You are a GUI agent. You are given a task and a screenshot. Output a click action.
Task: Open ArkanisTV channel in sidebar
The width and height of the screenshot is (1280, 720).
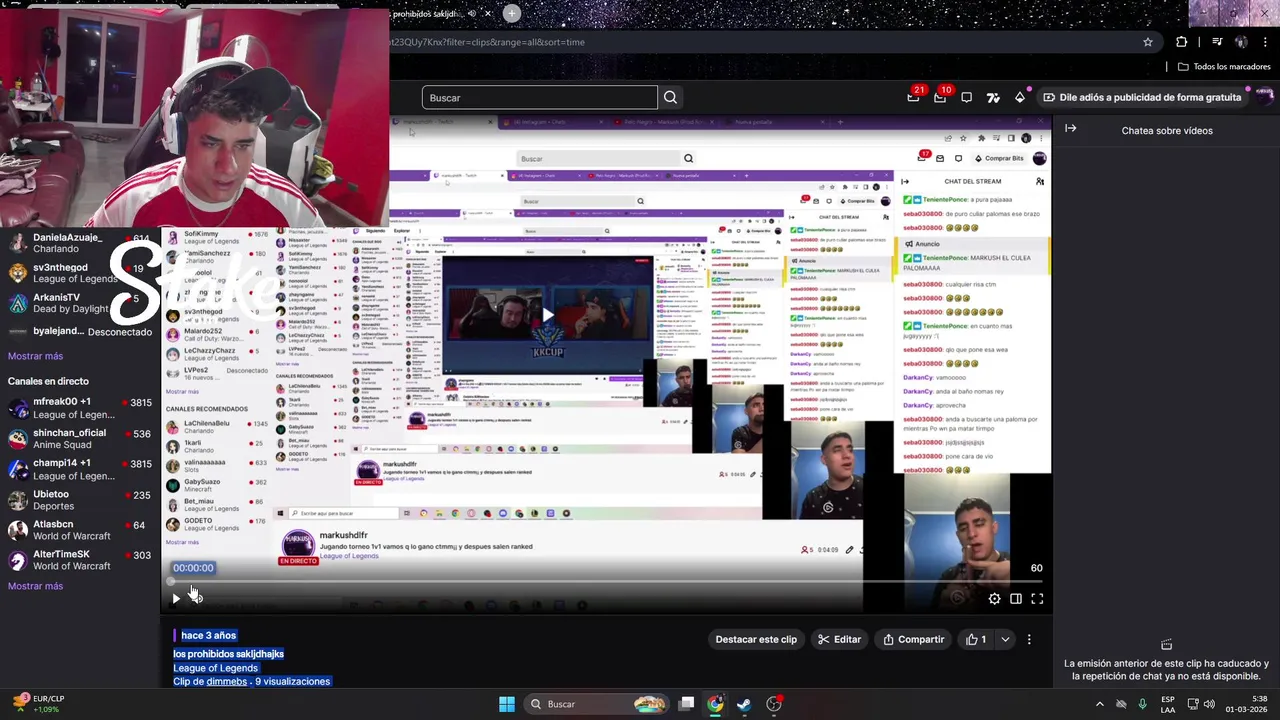[80, 303]
